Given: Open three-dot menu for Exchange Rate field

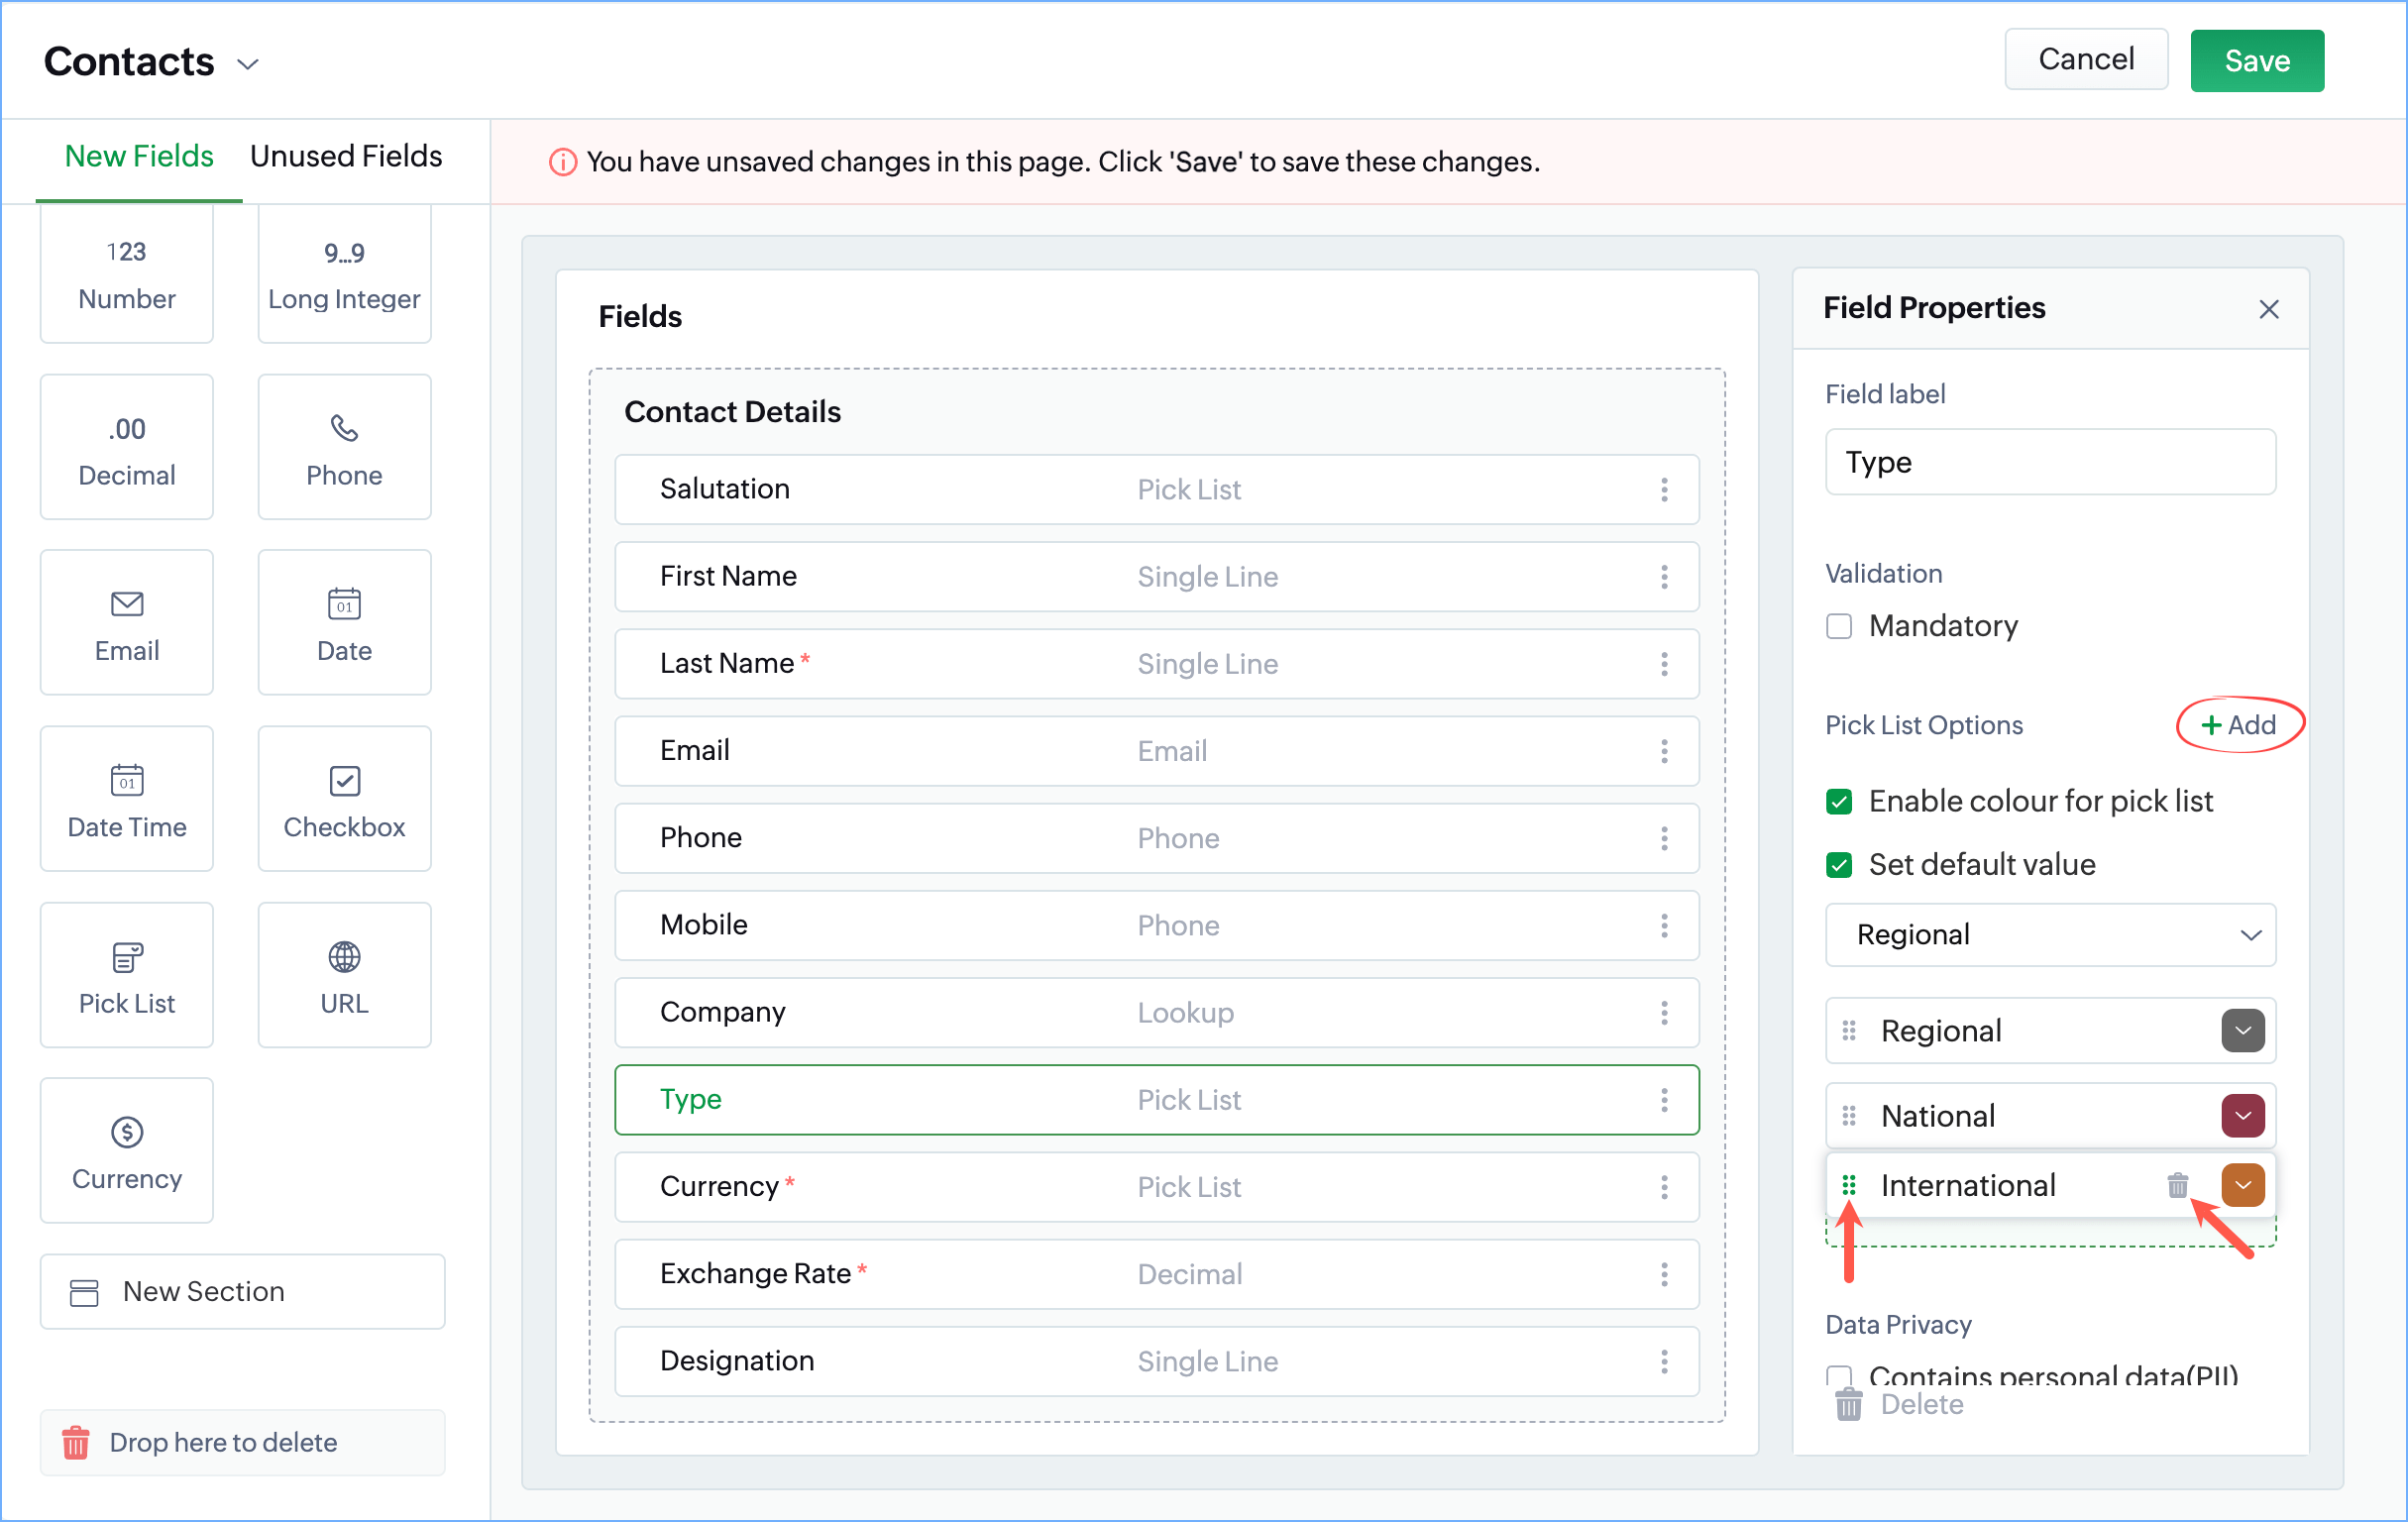Looking at the screenshot, I should [1664, 1273].
